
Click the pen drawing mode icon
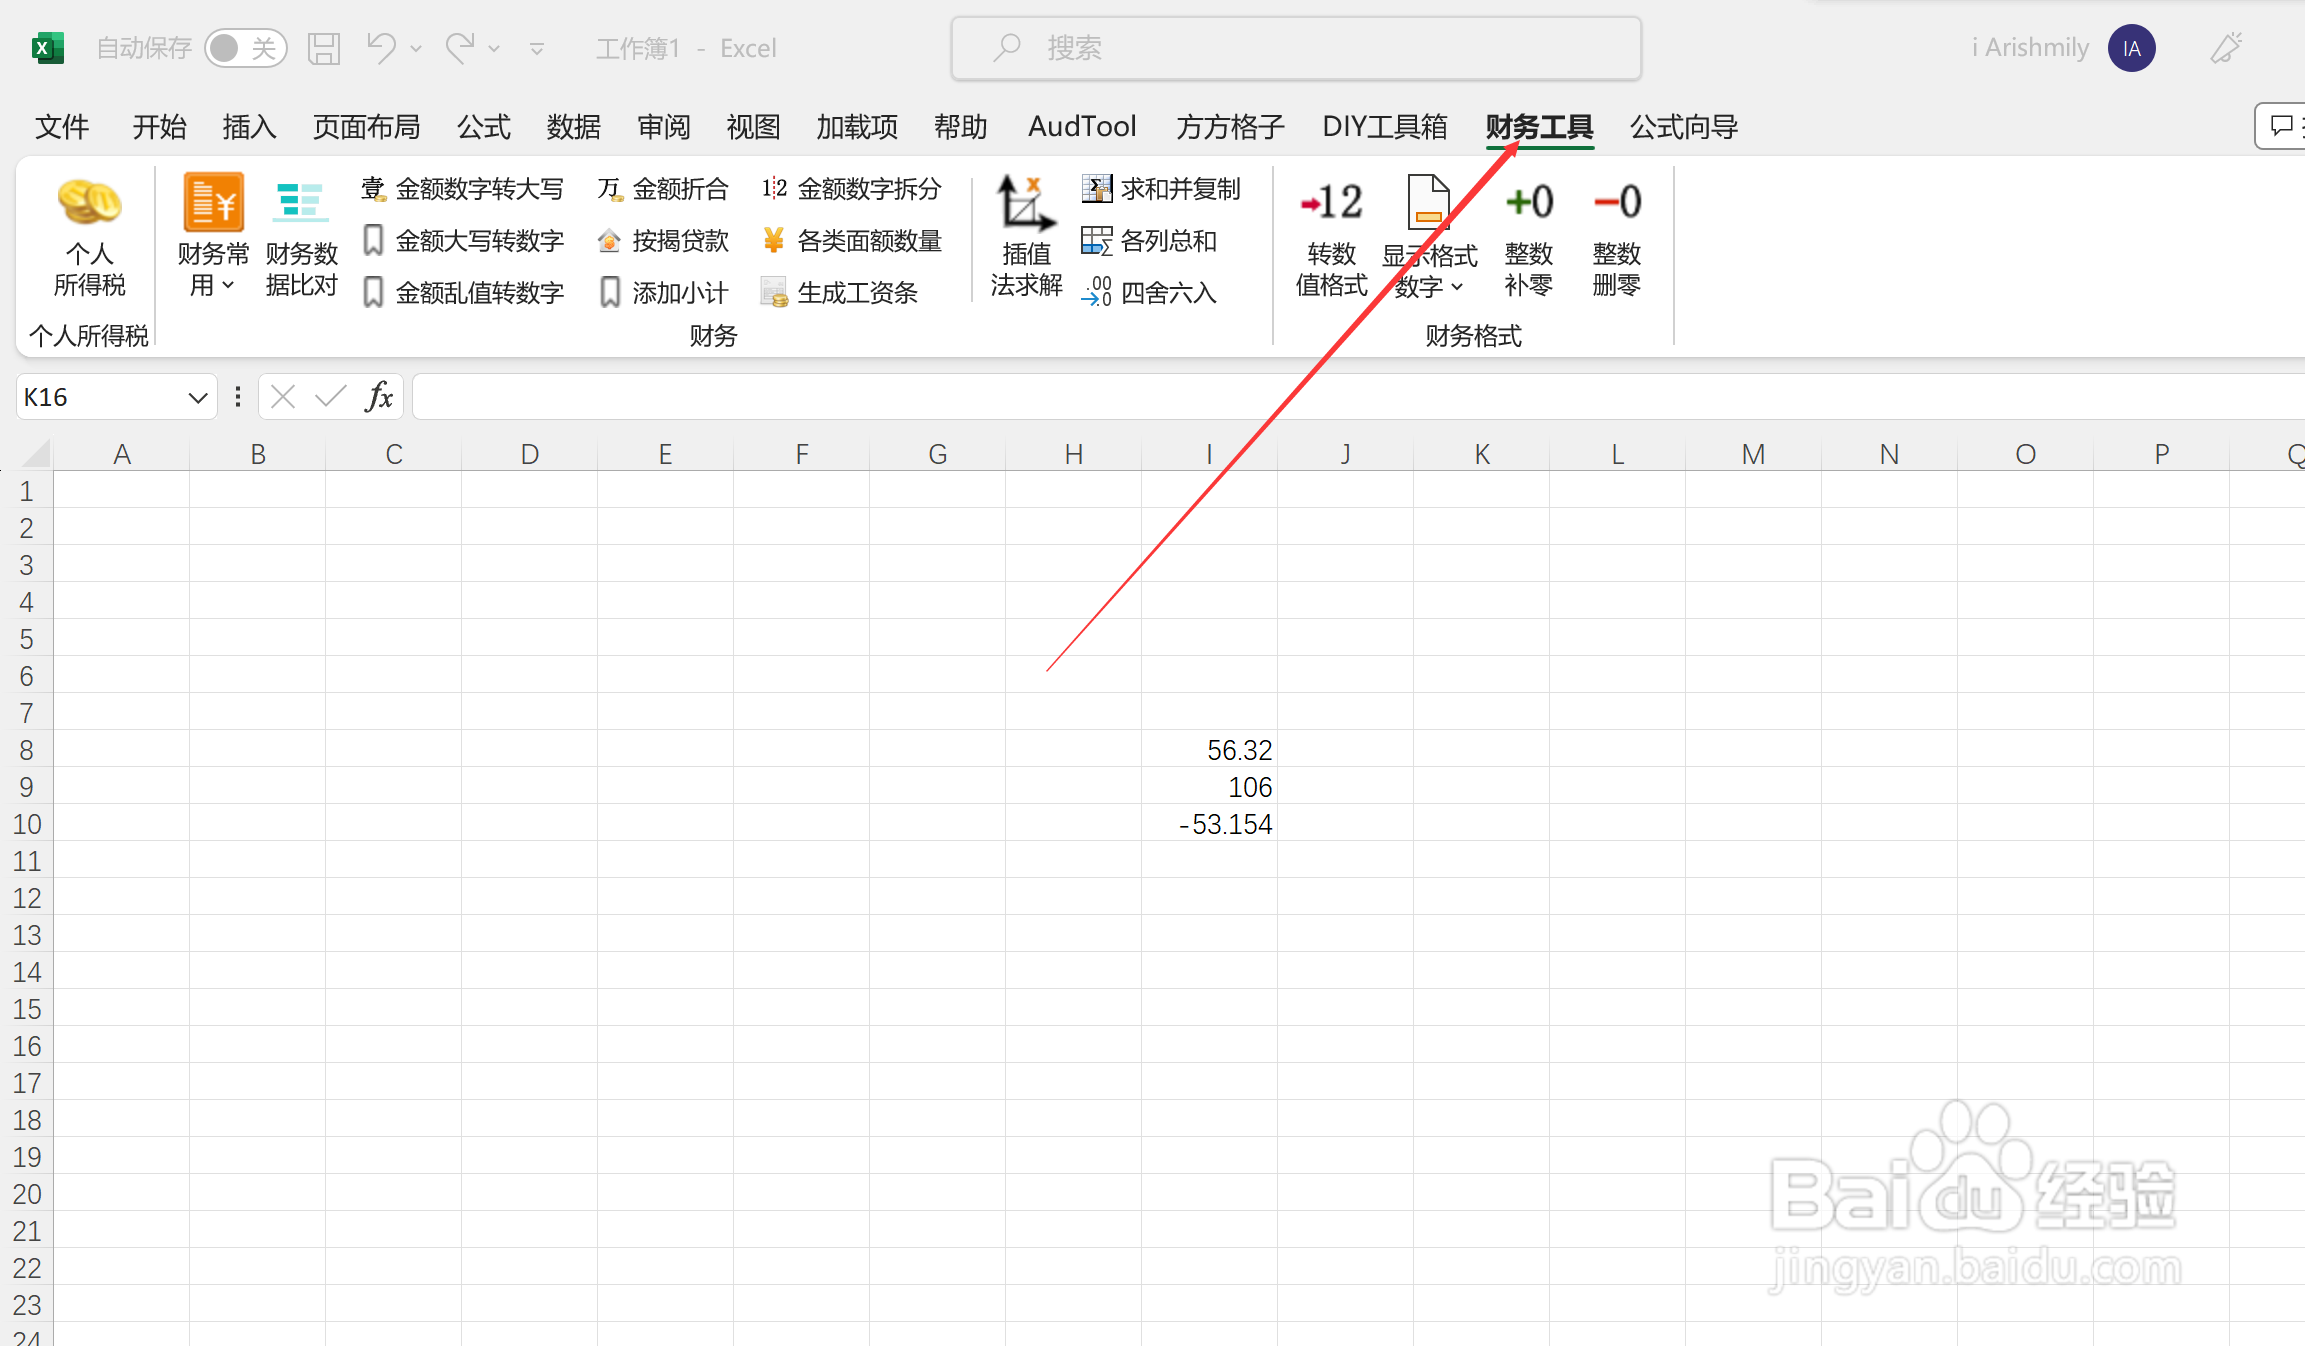(x=2226, y=48)
